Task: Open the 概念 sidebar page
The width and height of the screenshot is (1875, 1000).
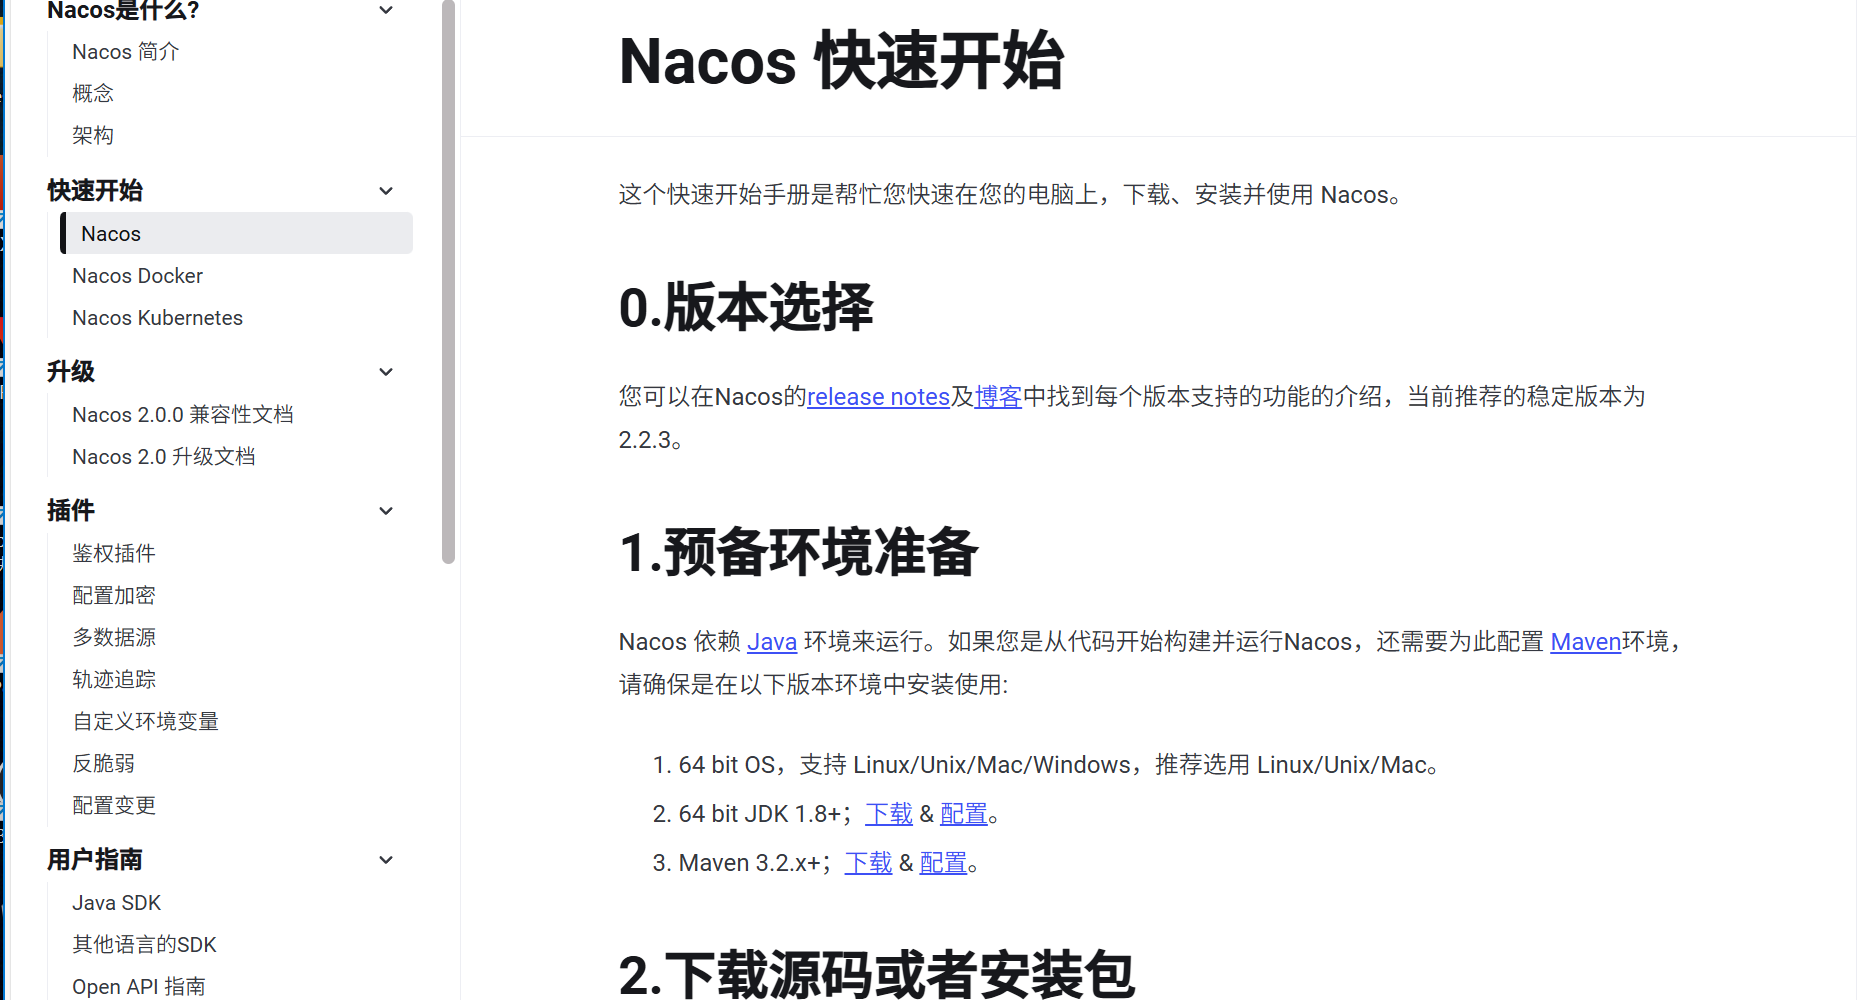Action: (93, 94)
